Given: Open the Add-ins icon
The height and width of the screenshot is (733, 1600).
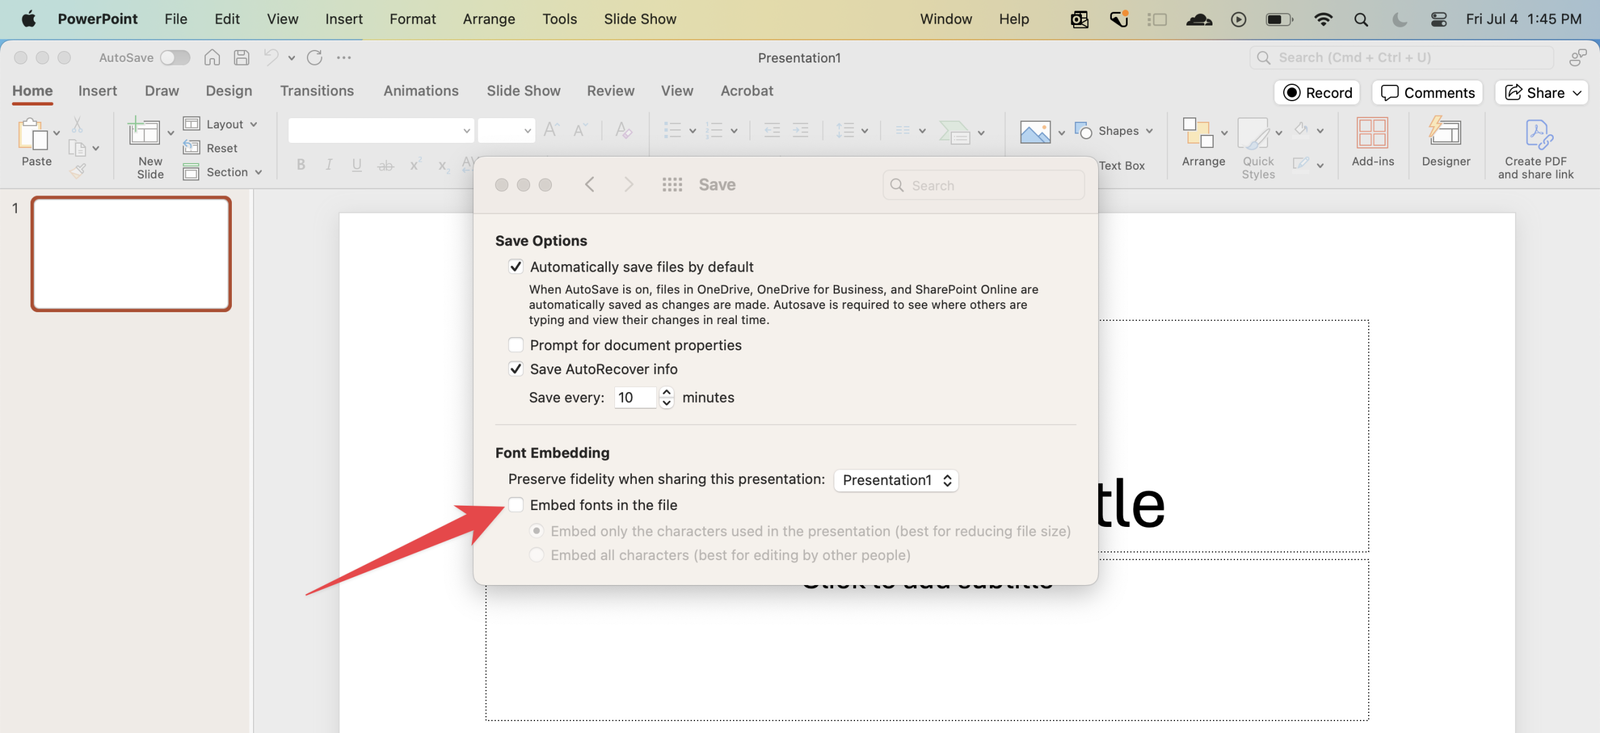Looking at the screenshot, I should click(1372, 133).
